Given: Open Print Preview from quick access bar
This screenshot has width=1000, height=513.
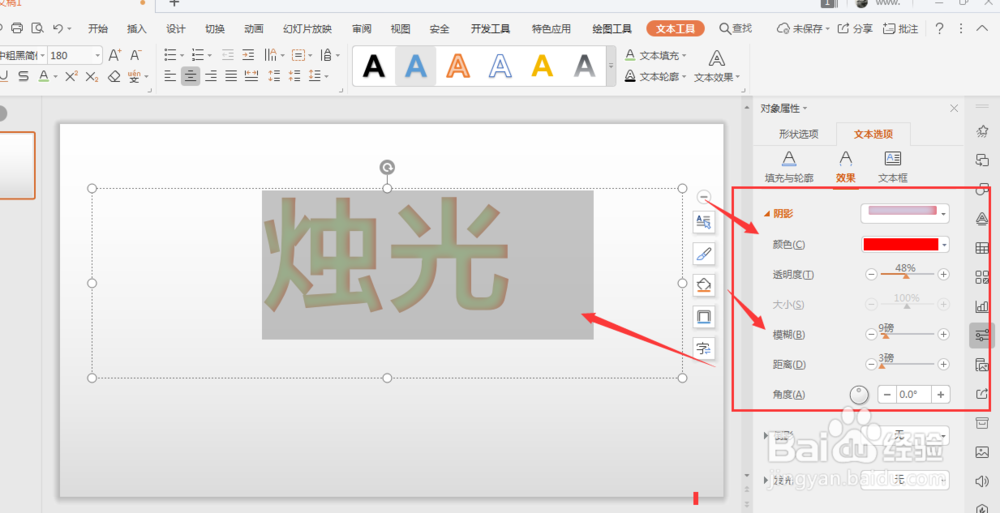Looking at the screenshot, I should [x=38, y=28].
